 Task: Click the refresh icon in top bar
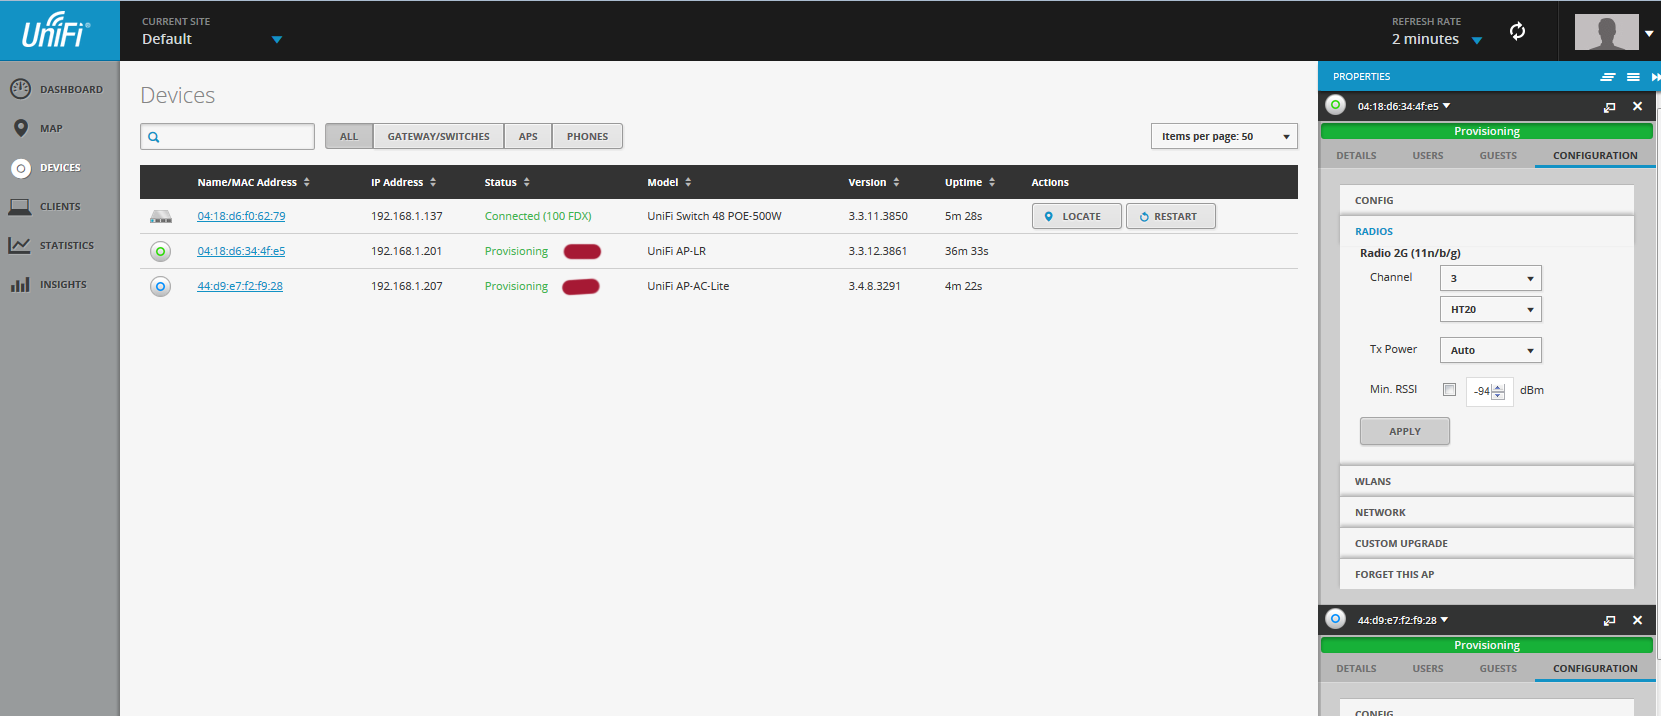tap(1517, 31)
